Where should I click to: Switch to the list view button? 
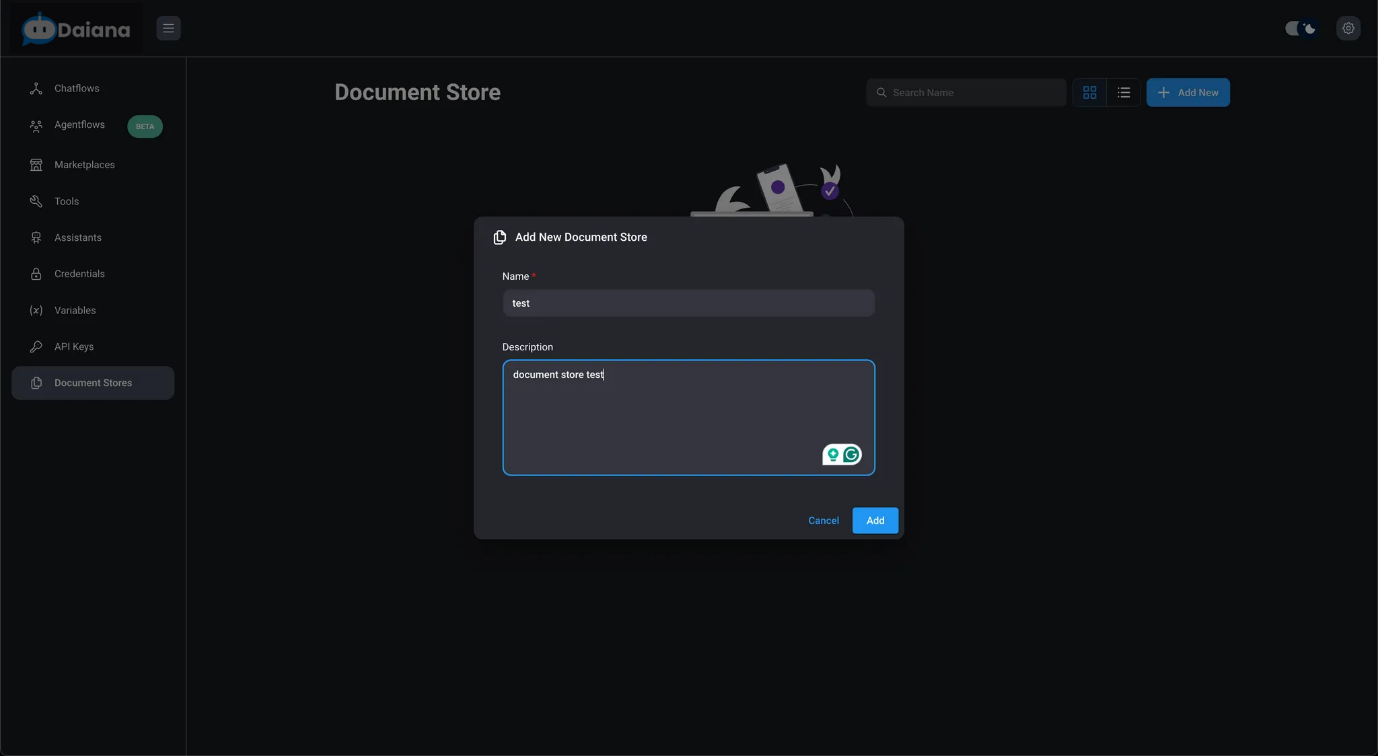tap(1123, 92)
